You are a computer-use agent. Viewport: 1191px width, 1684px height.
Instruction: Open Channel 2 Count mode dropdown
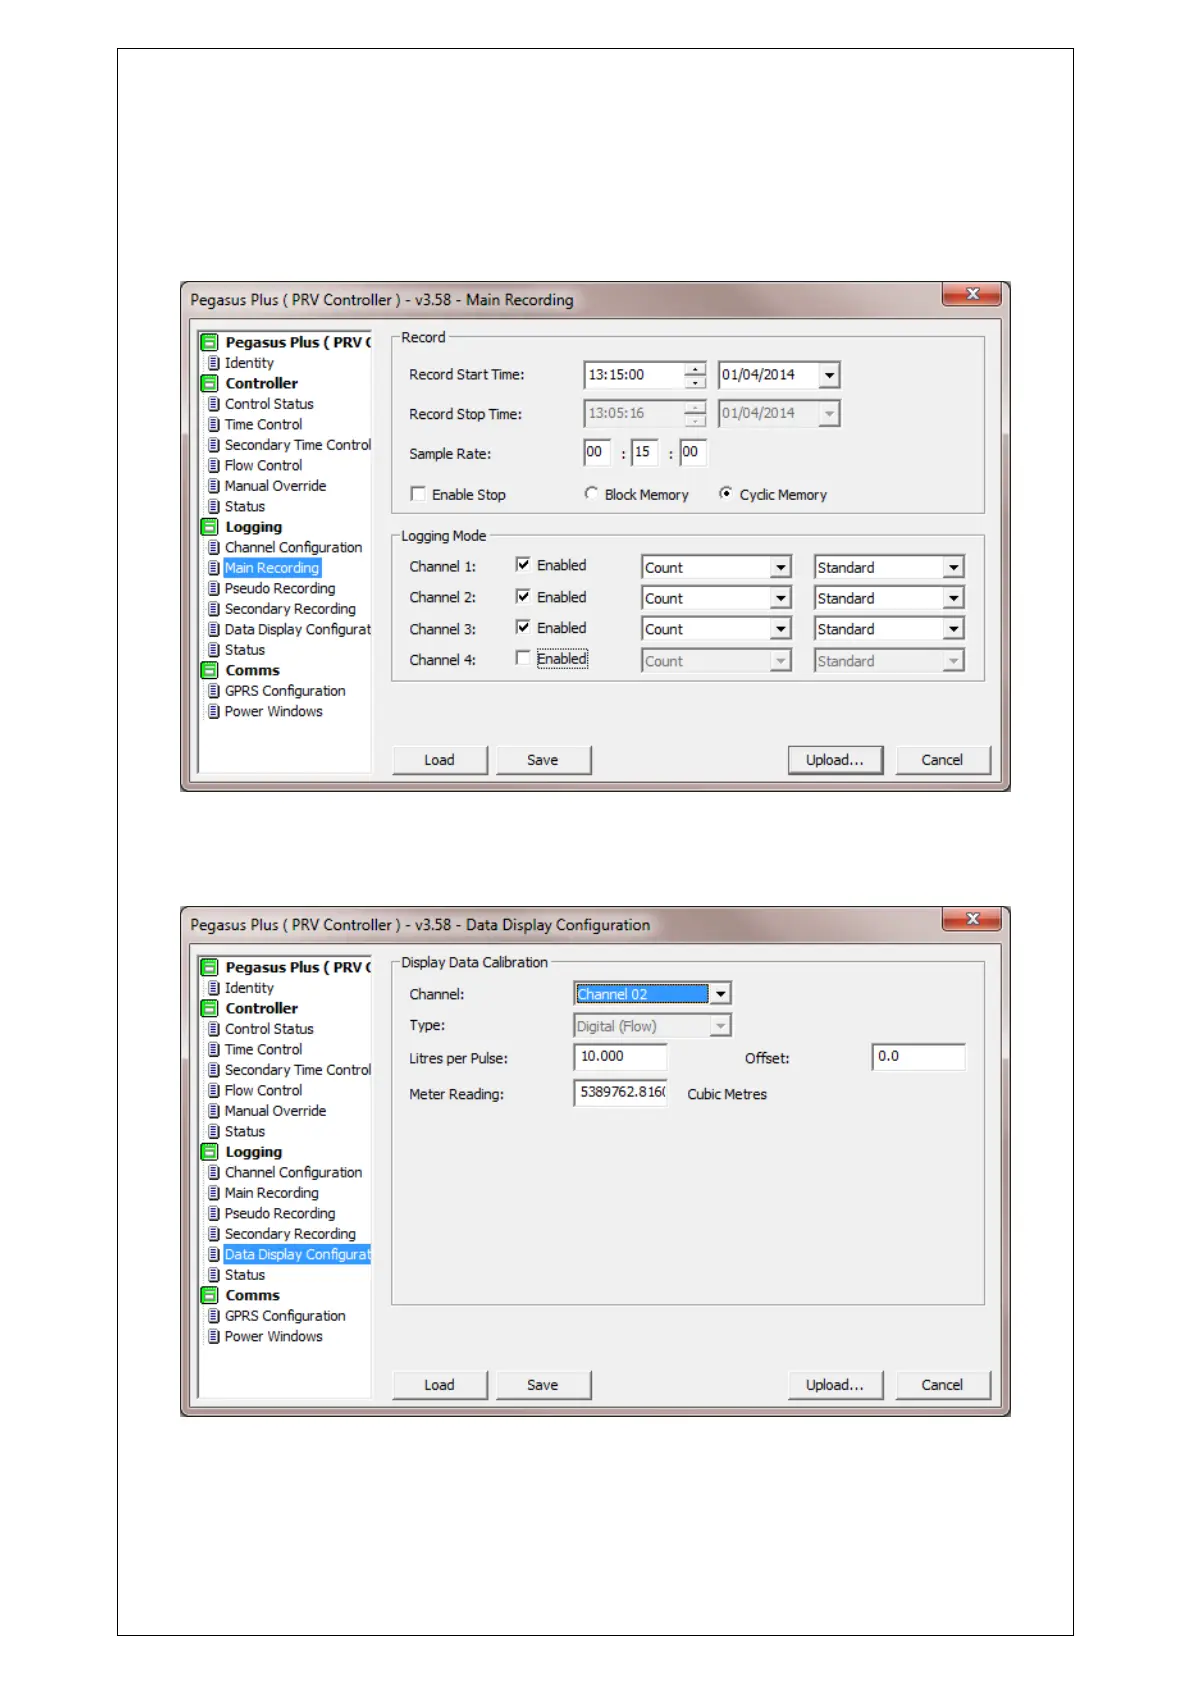tap(781, 598)
